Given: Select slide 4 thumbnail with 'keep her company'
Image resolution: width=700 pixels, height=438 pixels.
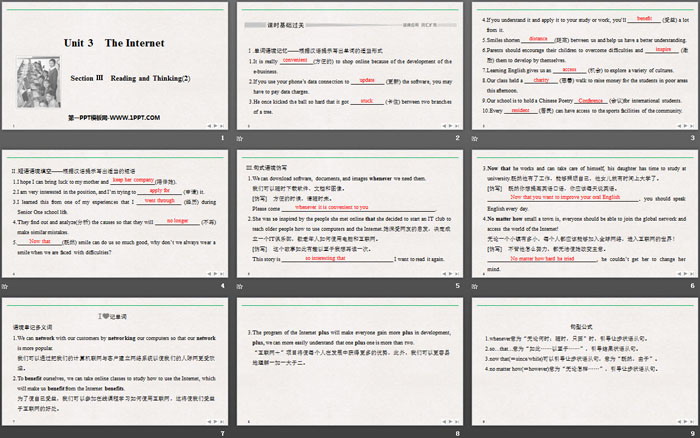Looking at the screenshot, I should click(115, 213).
